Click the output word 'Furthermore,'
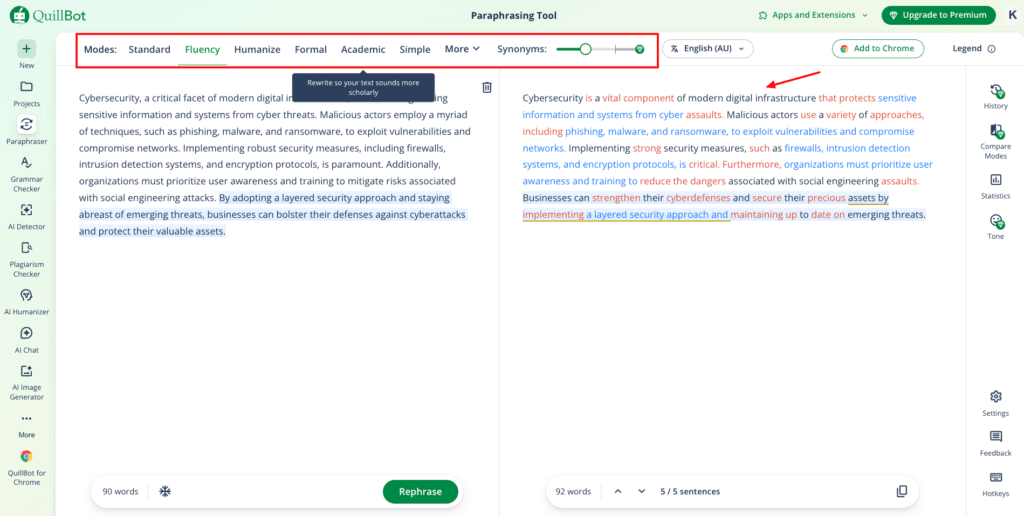This screenshot has height=516, width=1024. click(752, 164)
